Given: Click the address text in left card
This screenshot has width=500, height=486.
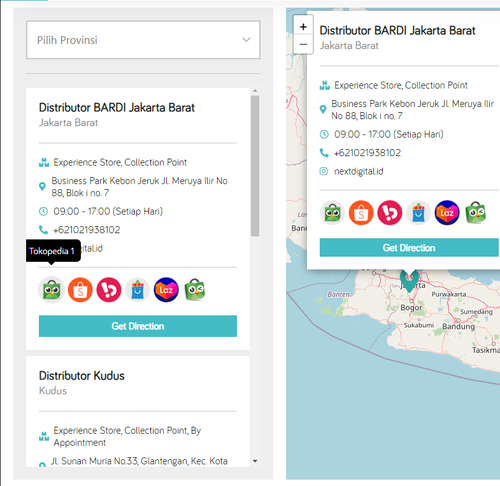Looking at the screenshot, I should coord(139,187).
